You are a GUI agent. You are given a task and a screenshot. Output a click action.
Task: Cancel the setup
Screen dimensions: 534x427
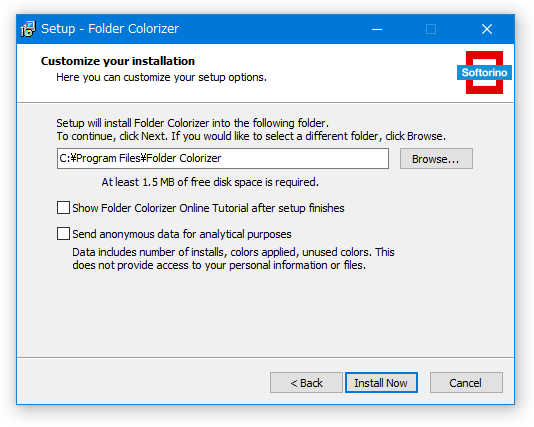466,382
